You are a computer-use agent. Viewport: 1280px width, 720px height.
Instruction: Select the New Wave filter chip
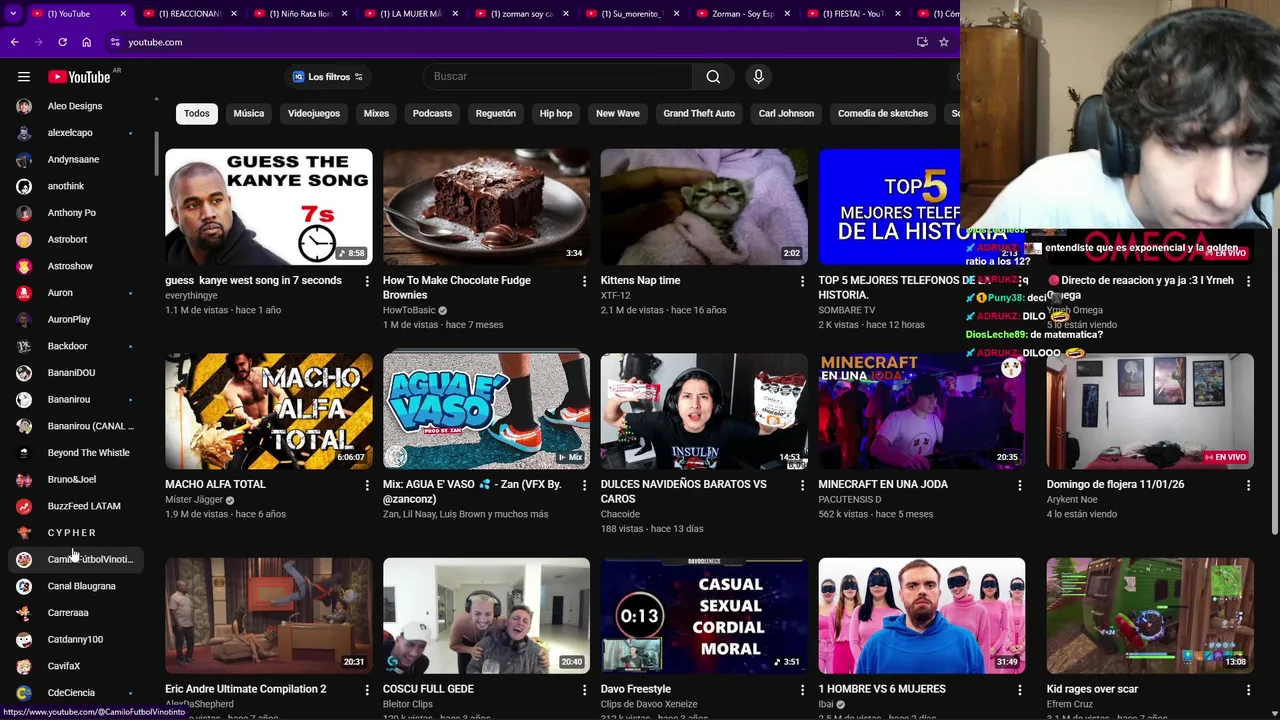(x=618, y=113)
